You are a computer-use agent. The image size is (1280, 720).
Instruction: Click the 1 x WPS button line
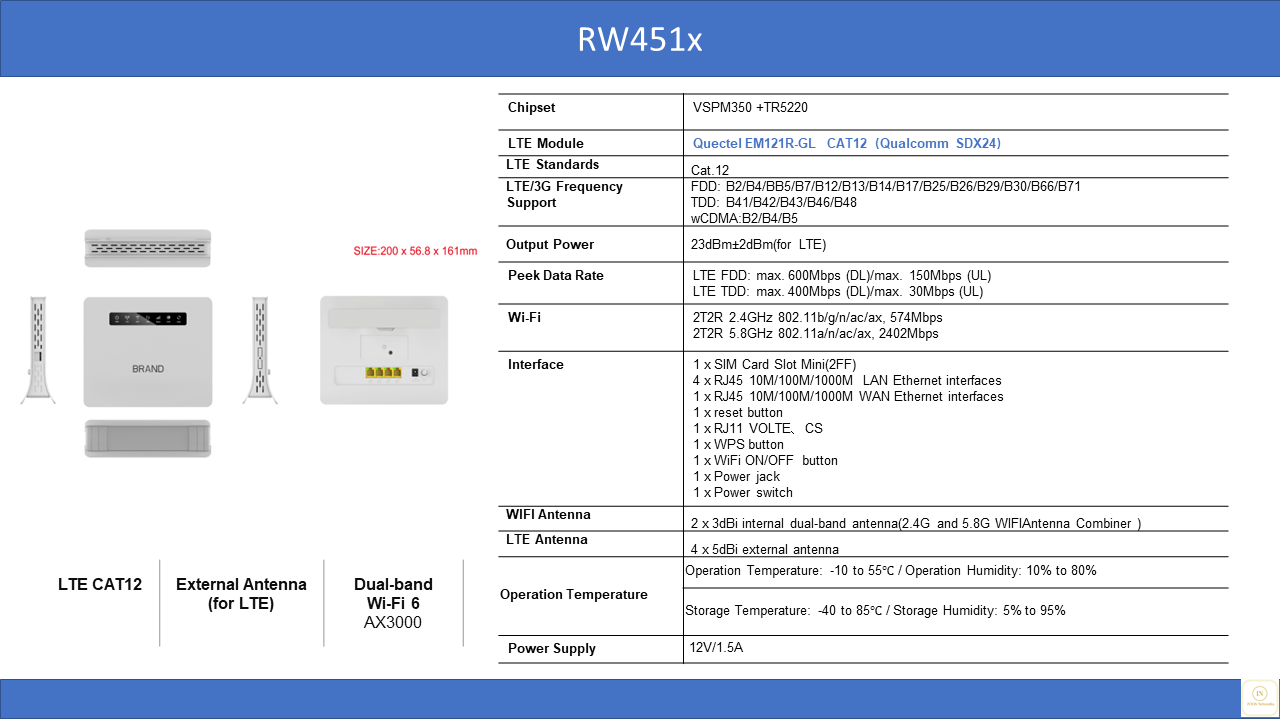(739, 444)
